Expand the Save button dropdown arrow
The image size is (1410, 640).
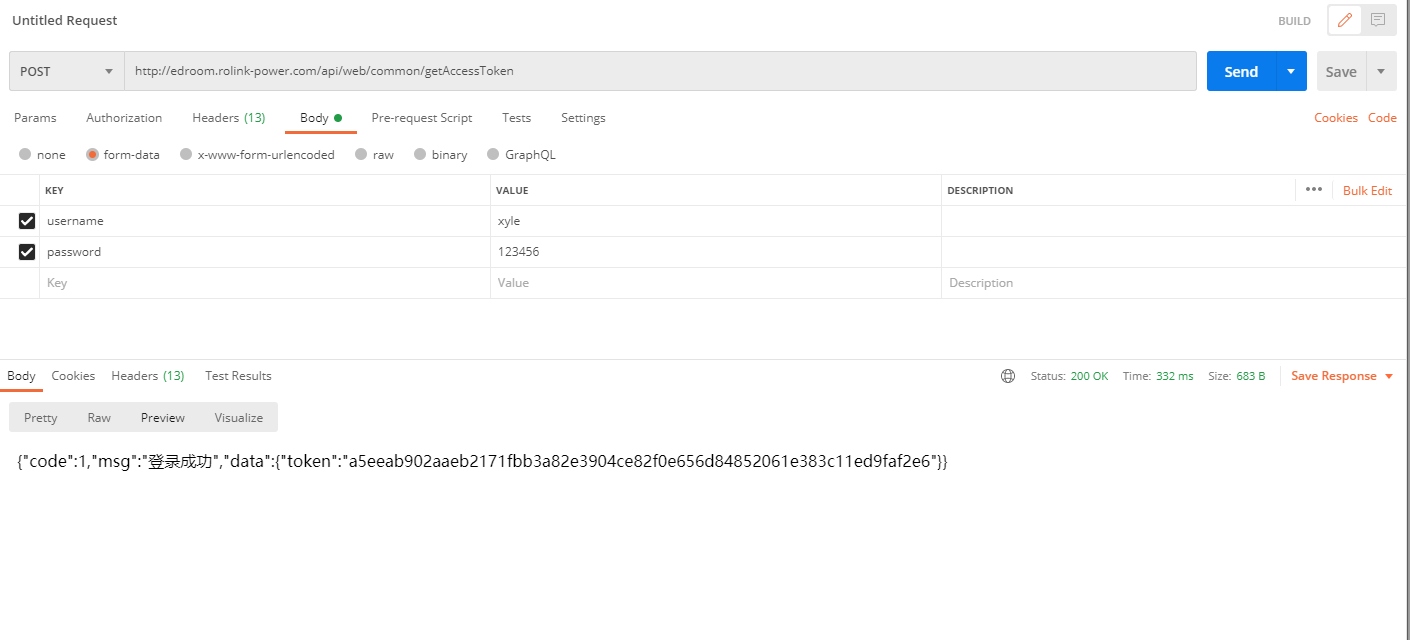pyautogui.click(x=1381, y=71)
